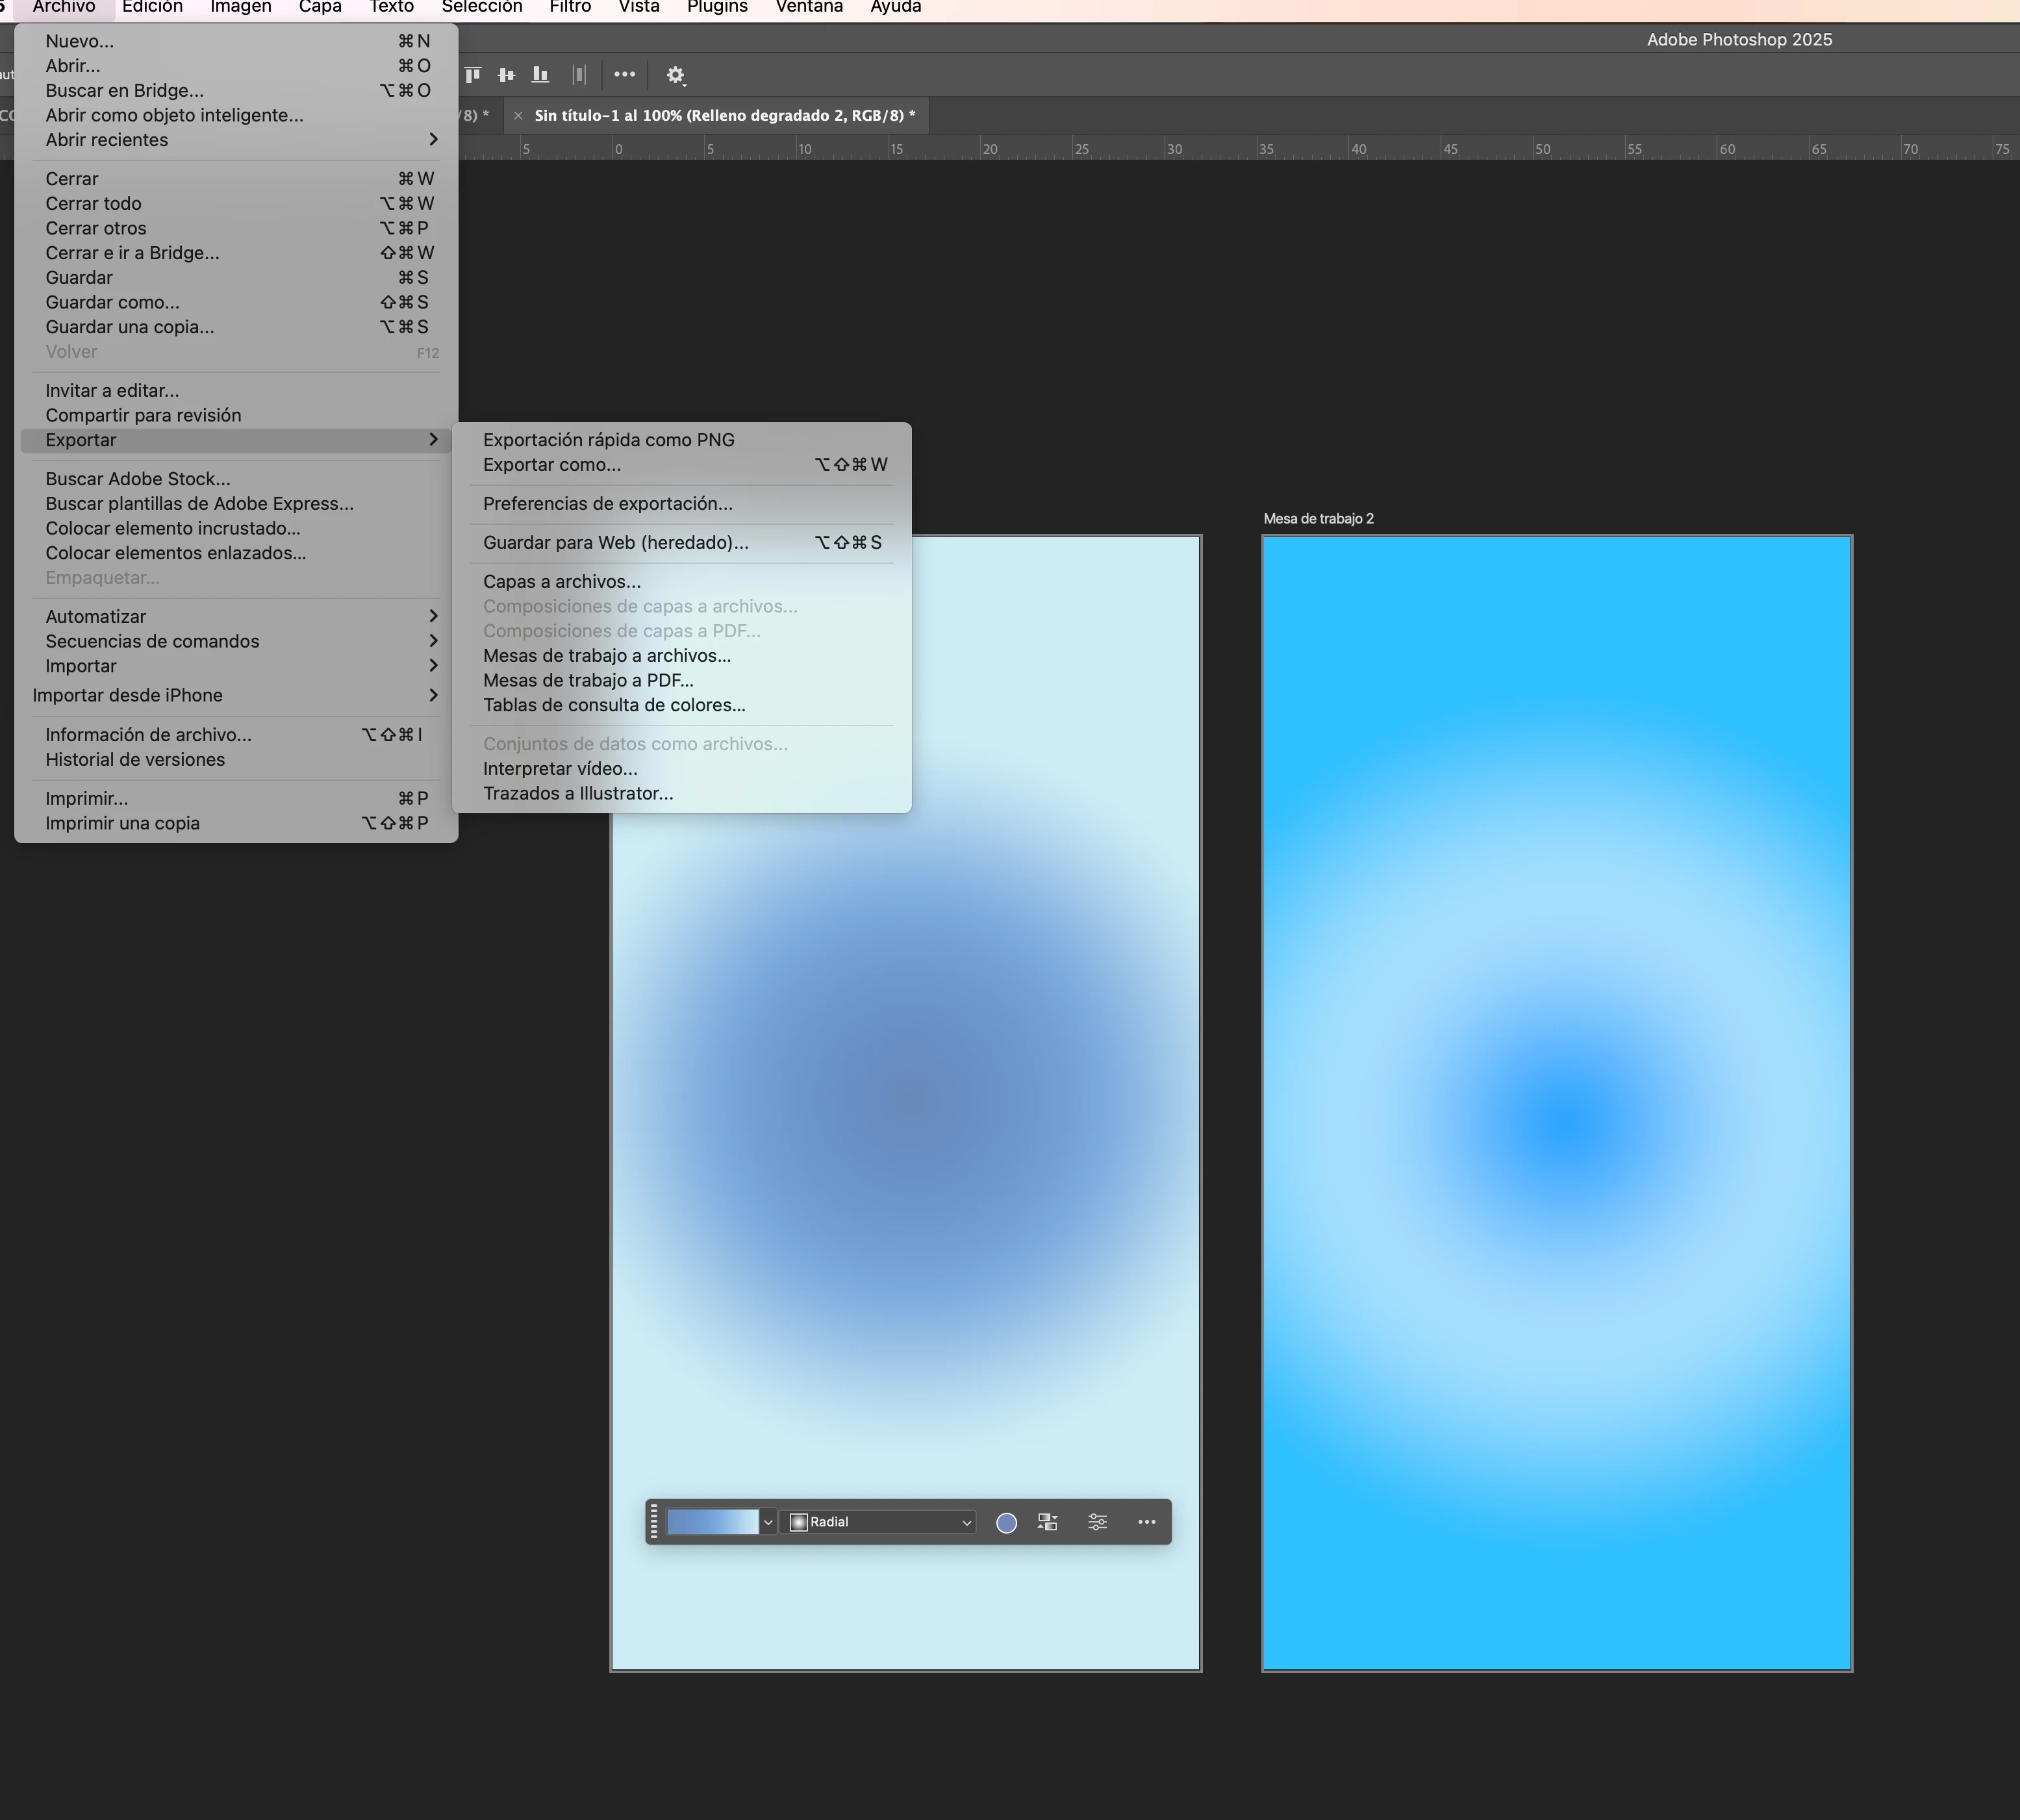Open gradient properties sliders icon

[1097, 1522]
